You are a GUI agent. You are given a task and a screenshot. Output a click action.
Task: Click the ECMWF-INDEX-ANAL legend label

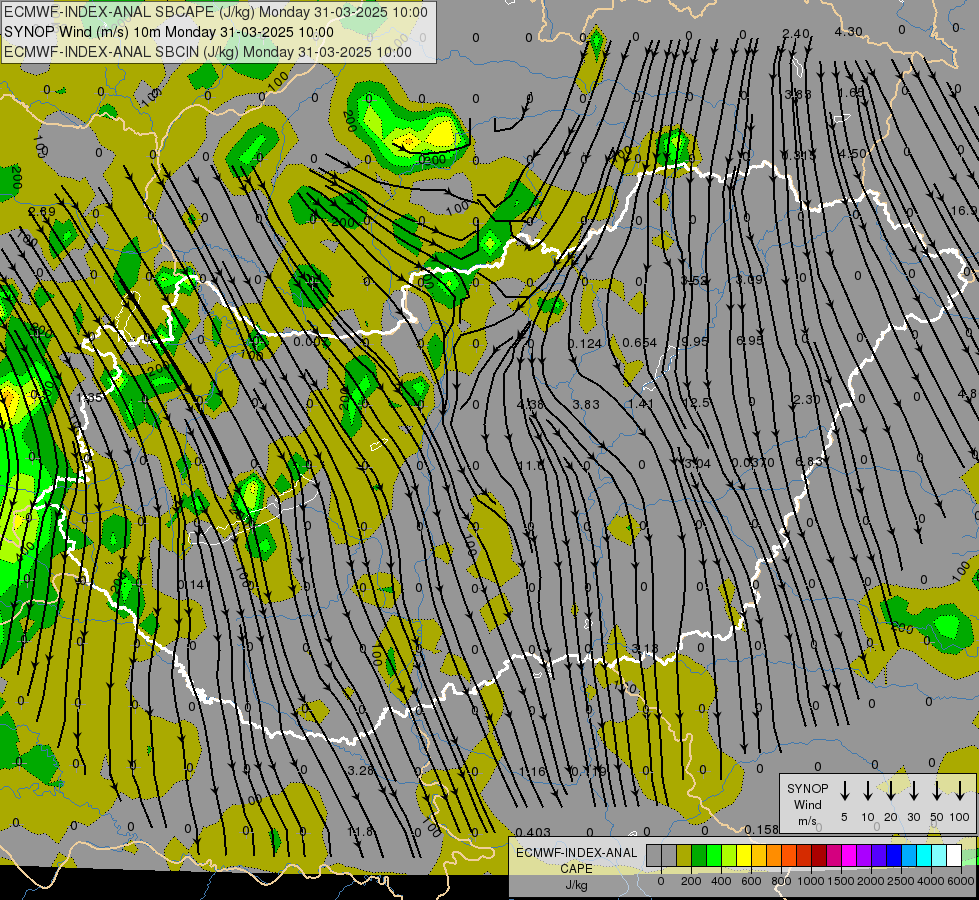click(x=576, y=853)
